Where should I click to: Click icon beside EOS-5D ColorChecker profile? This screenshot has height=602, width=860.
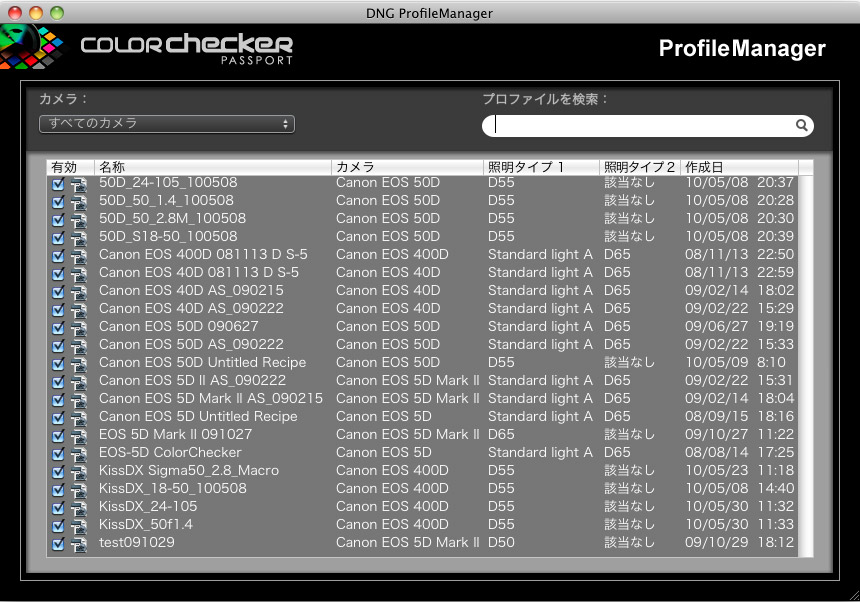pos(79,455)
